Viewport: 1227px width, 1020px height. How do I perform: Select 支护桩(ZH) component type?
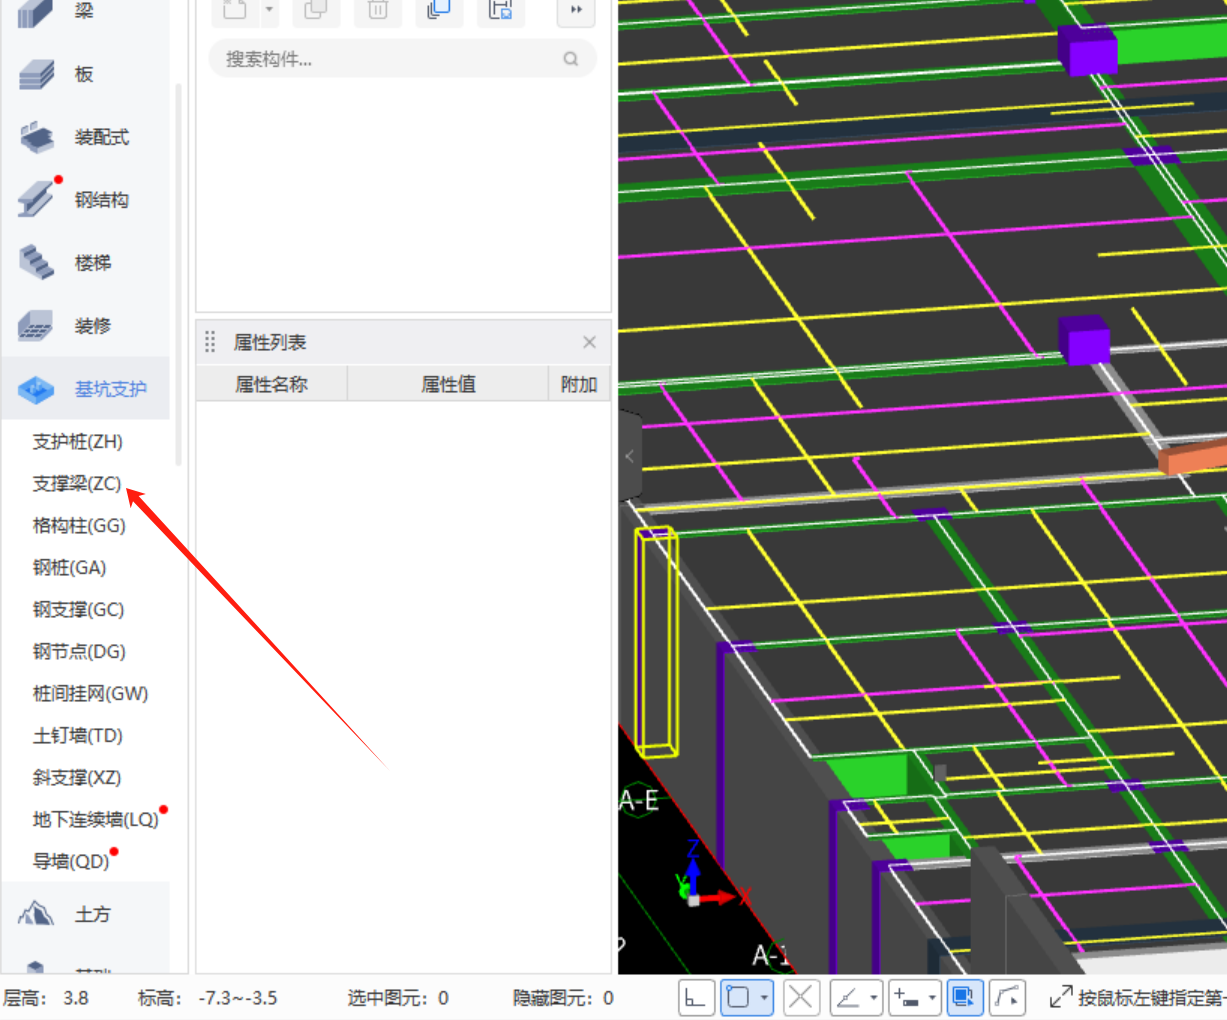click(x=78, y=441)
